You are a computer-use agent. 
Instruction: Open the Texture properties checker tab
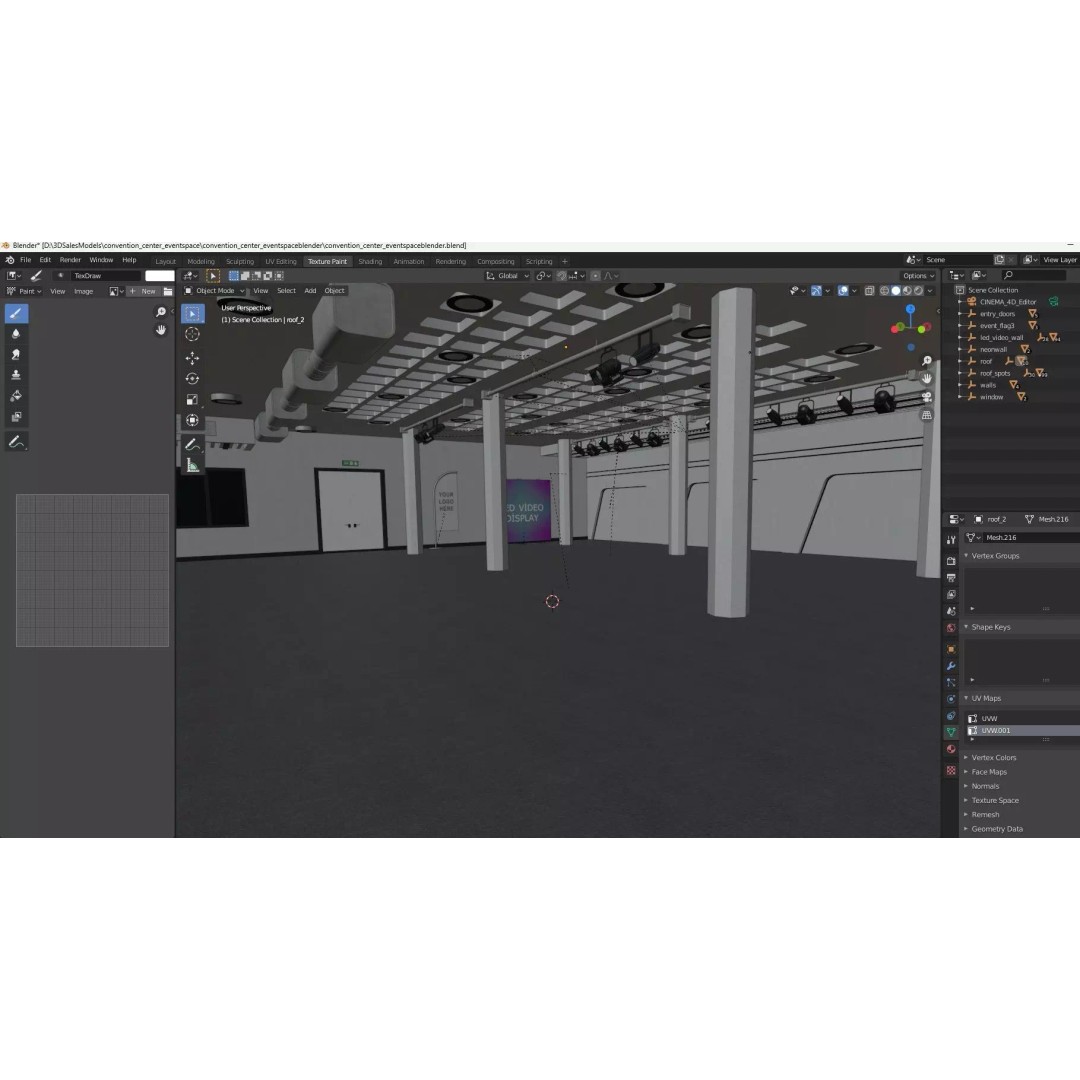tap(951, 771)
